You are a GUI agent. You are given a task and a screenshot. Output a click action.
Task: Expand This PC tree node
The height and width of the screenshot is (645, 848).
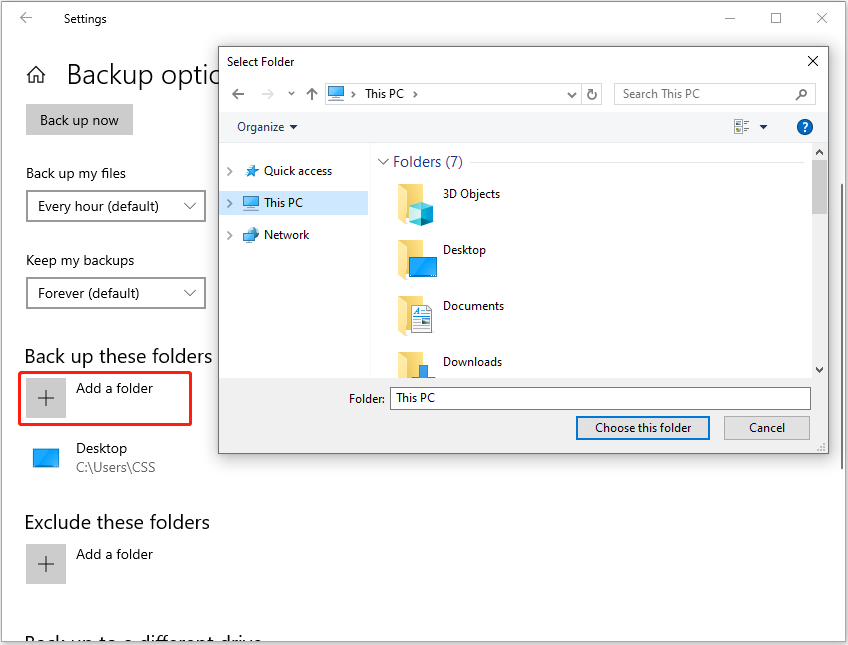coord(229,203)
